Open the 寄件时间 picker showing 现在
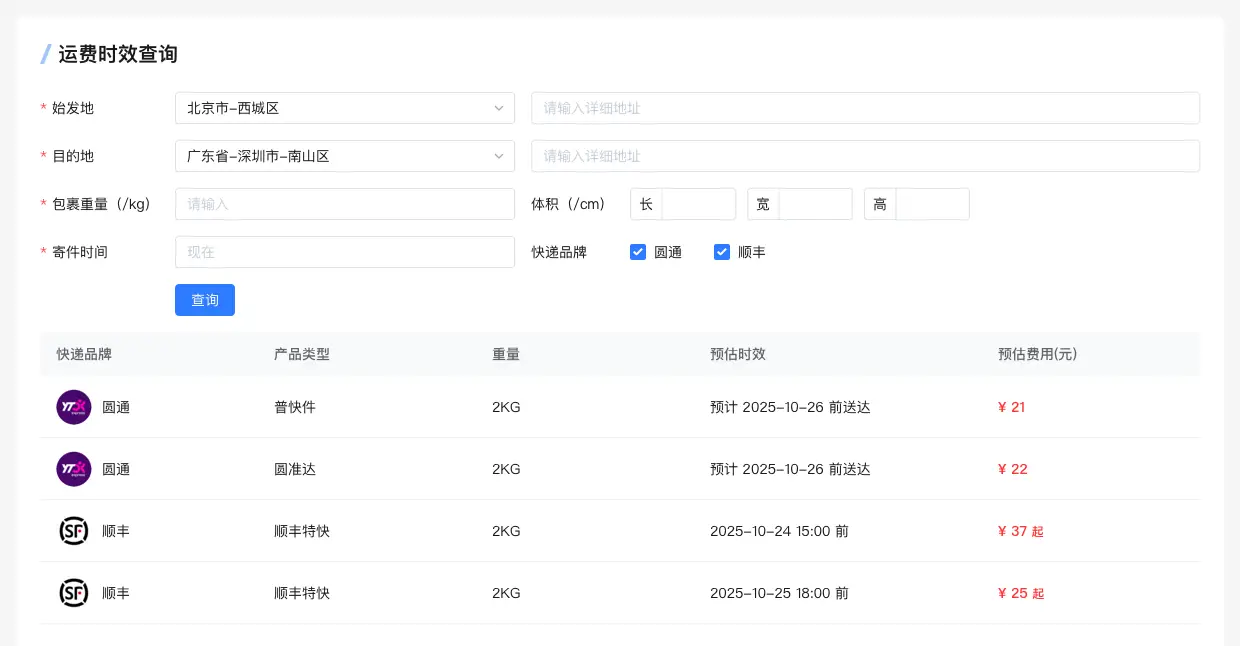 tap(344, 252)
